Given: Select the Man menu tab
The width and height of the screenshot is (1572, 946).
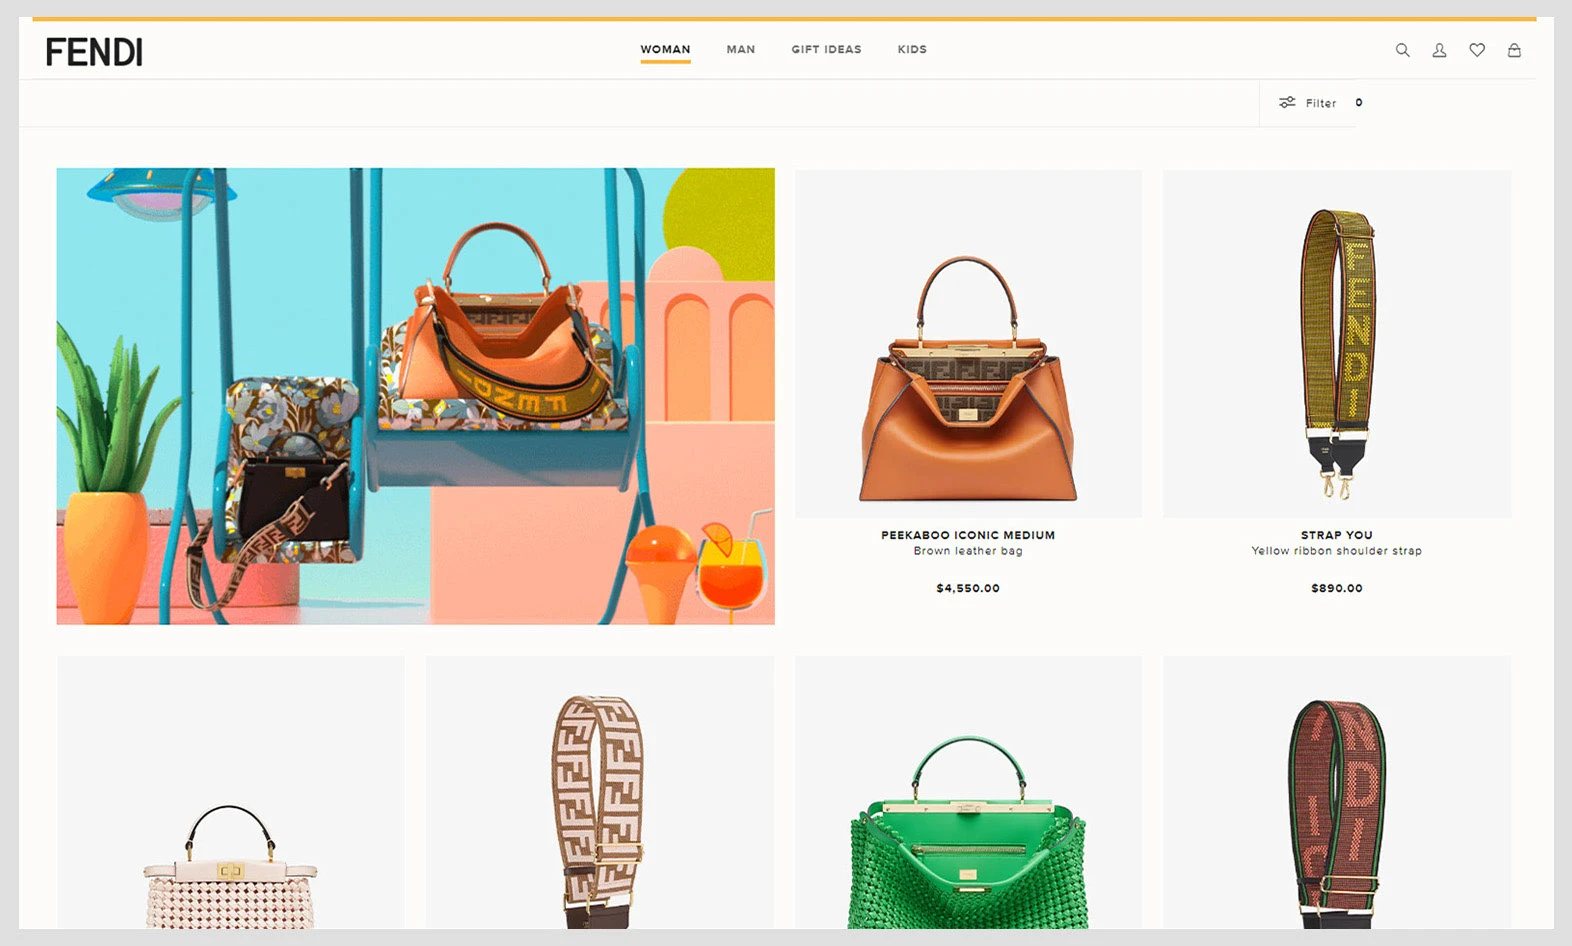Looking at the screenshot, I should 740,49.
